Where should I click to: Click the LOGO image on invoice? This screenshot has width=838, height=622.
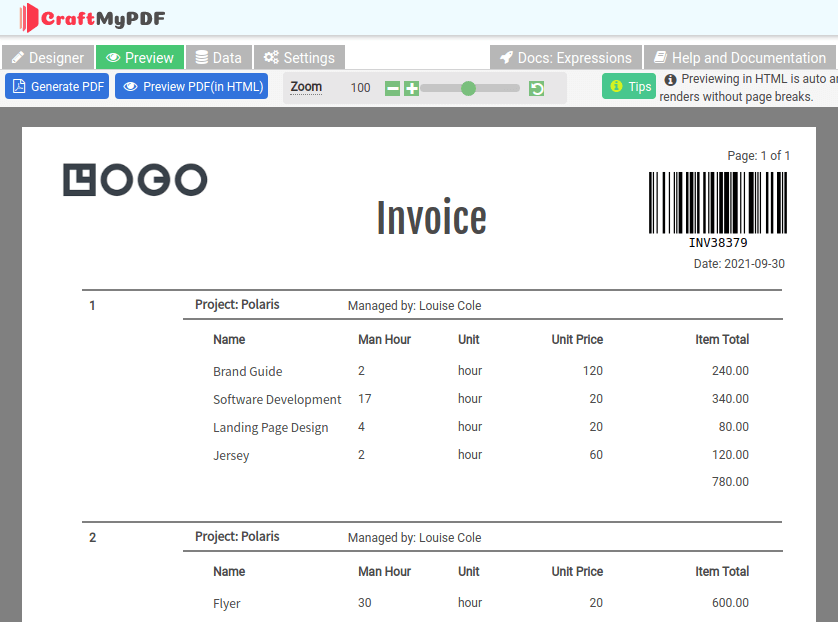135,180
